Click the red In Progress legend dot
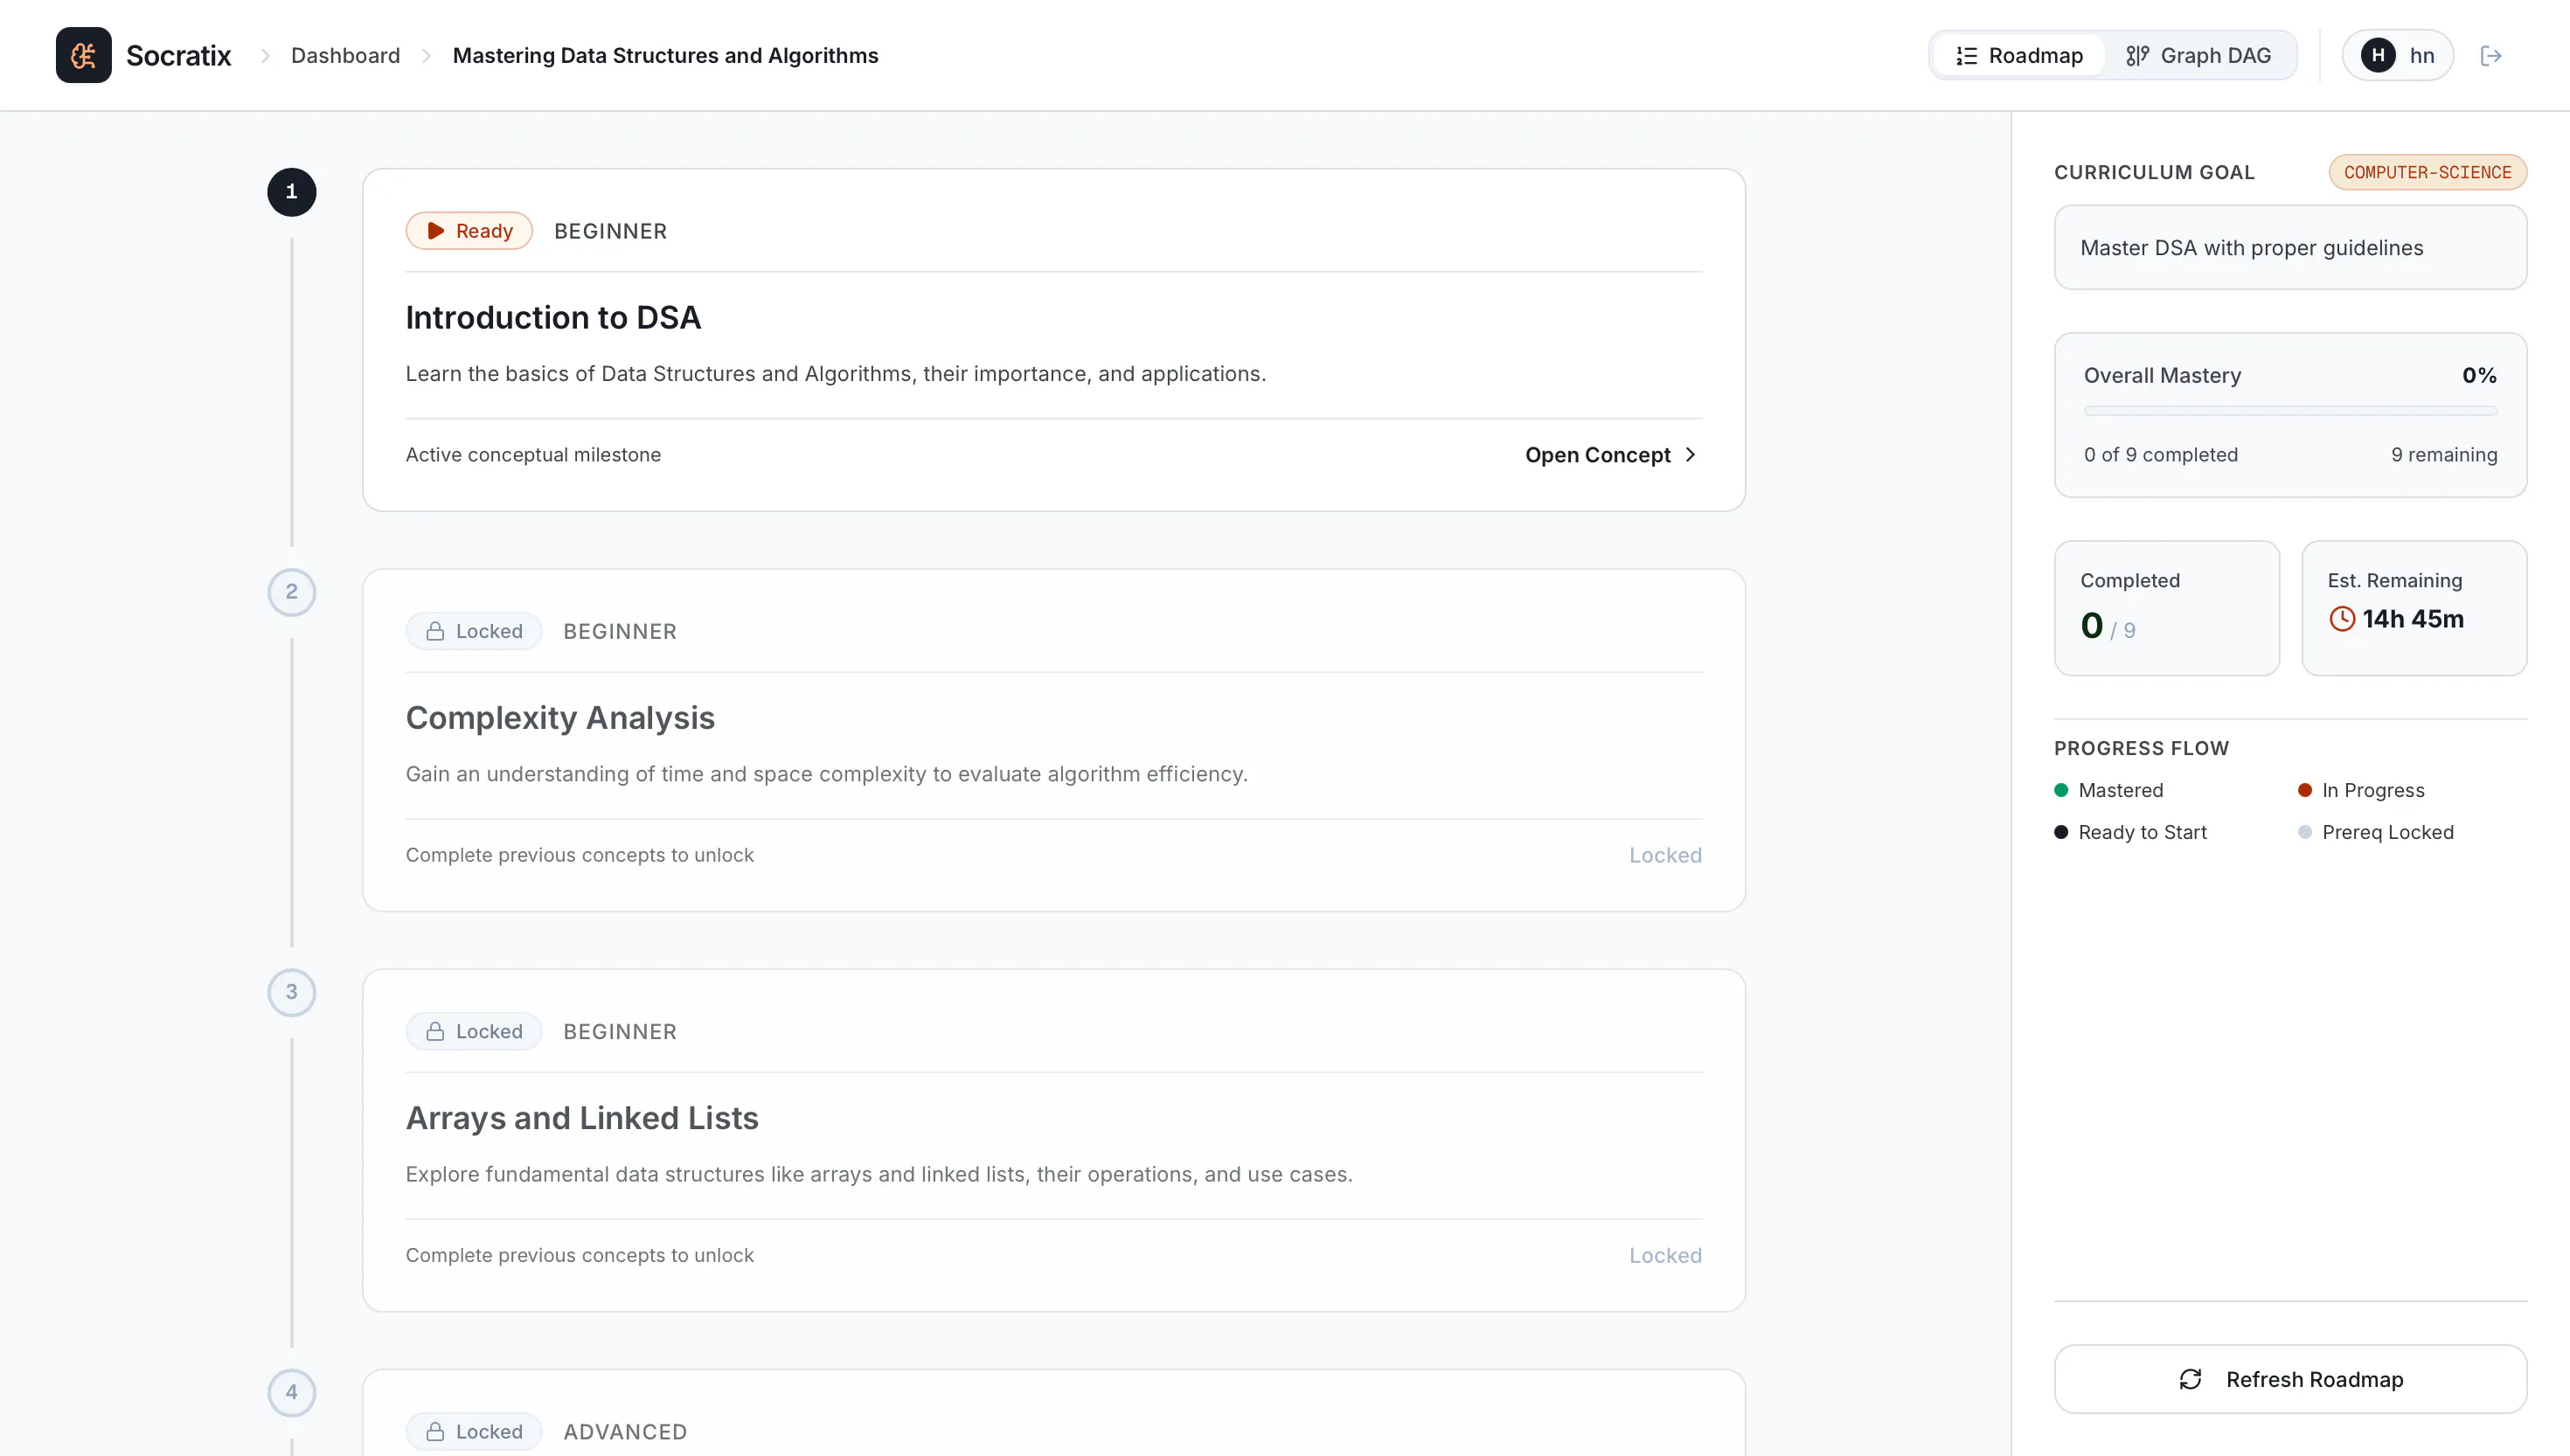The height and width of the screenshot is (1456, 2570). tap(2305, 790)
